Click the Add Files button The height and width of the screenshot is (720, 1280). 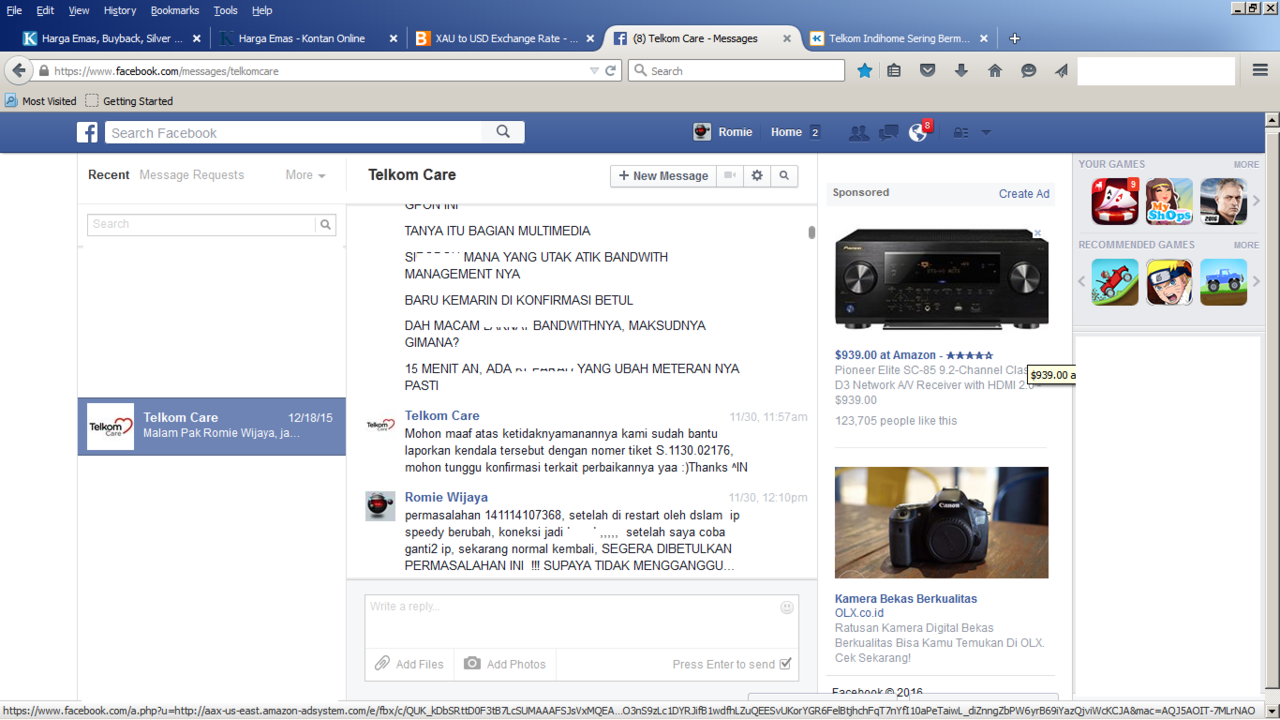(x=409, y=664)
